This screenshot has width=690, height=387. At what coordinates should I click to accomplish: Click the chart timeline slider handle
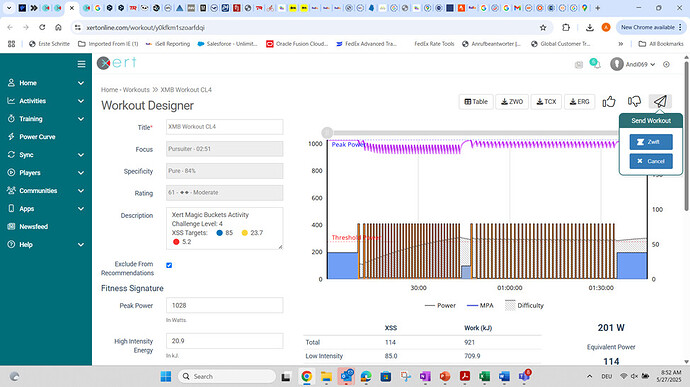click(327, 133)
